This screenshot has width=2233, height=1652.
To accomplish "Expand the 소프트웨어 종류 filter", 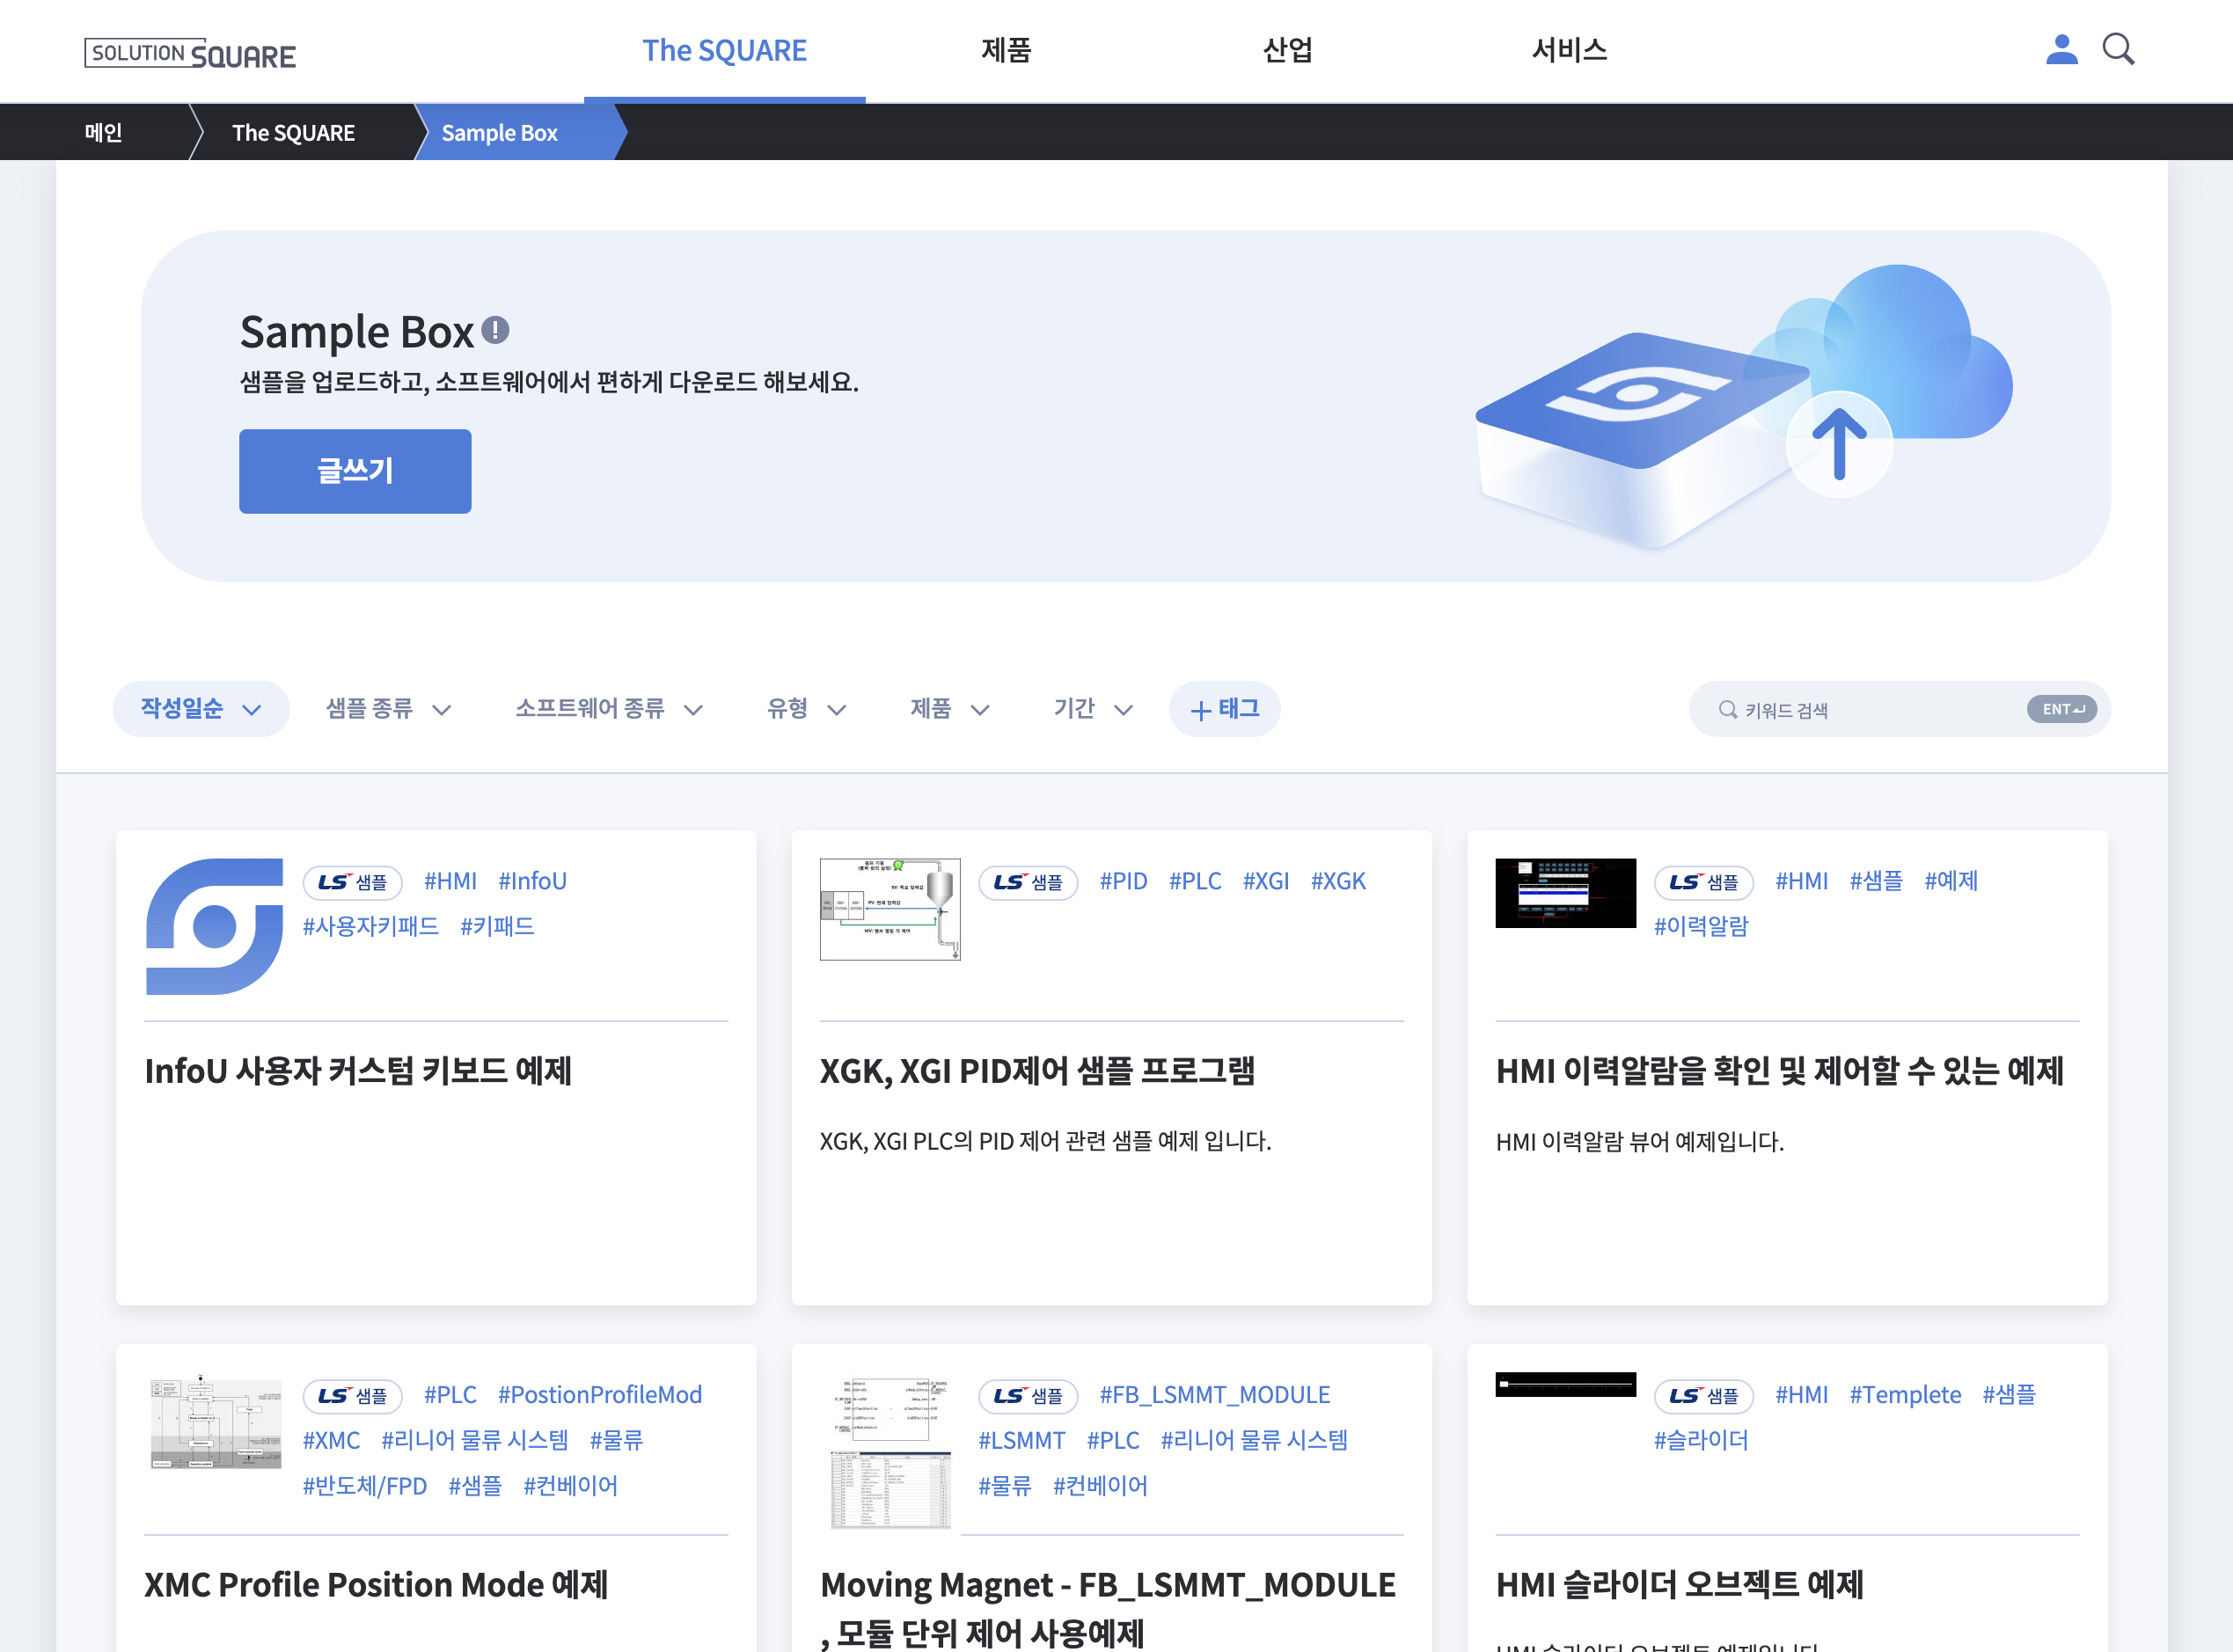I will (x=609, y=709).
